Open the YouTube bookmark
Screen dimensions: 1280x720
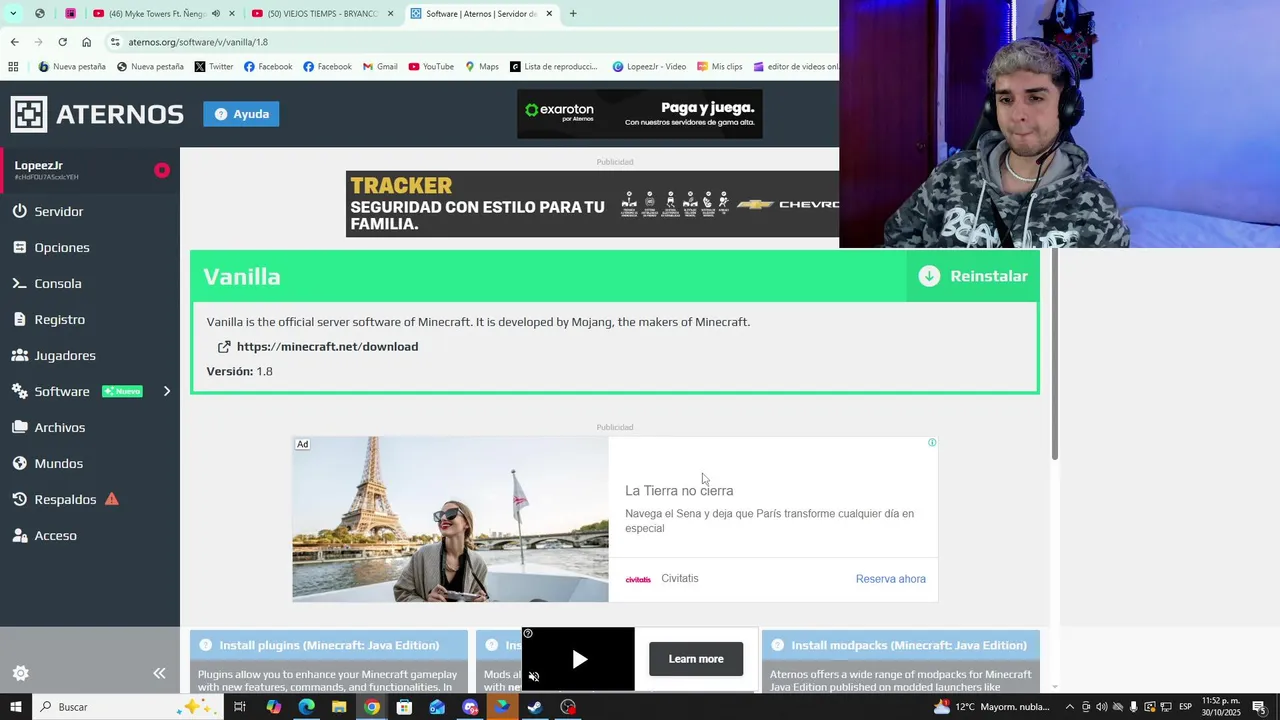(x=431, y=67)
